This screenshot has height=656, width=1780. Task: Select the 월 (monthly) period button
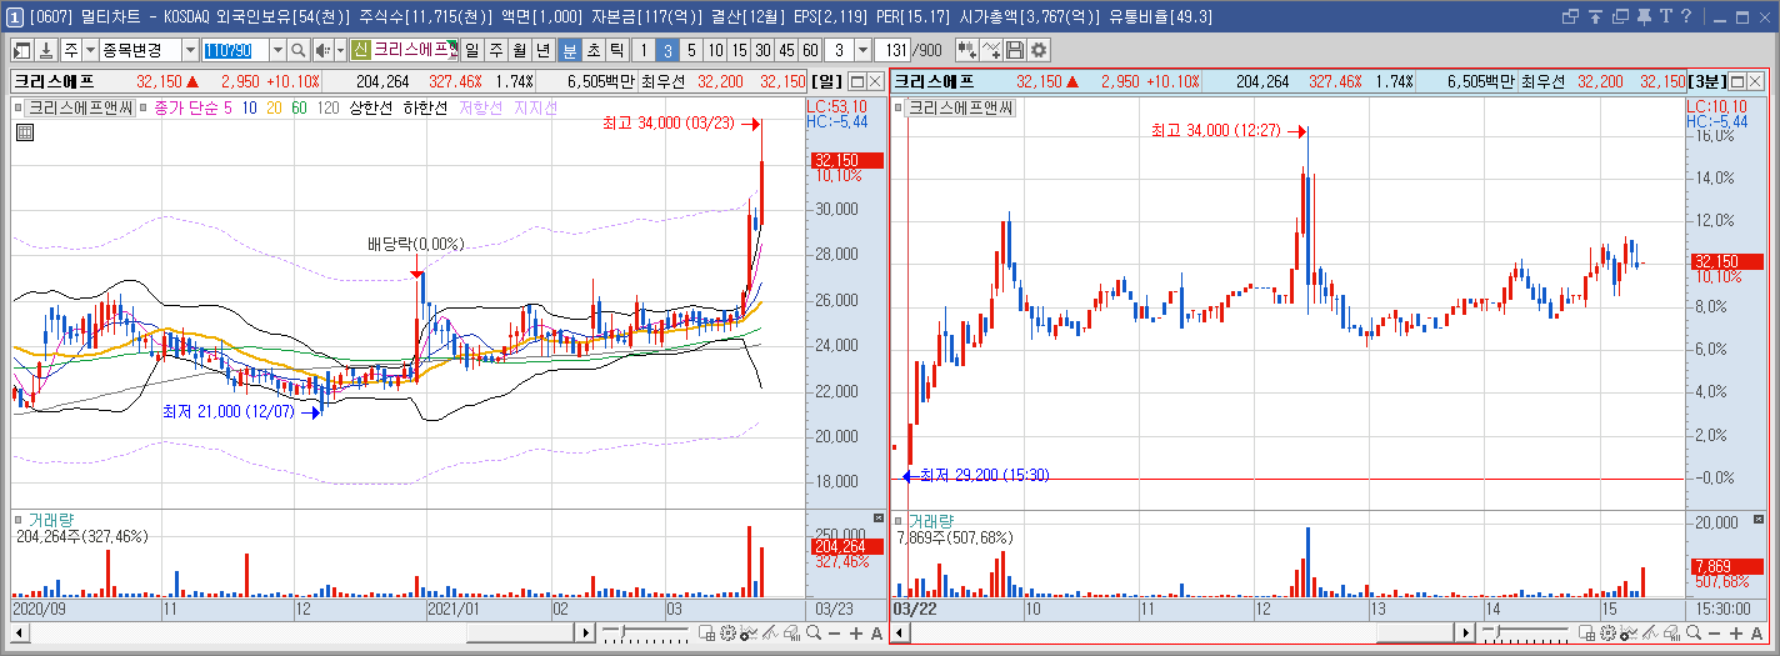tap(520, 50)
